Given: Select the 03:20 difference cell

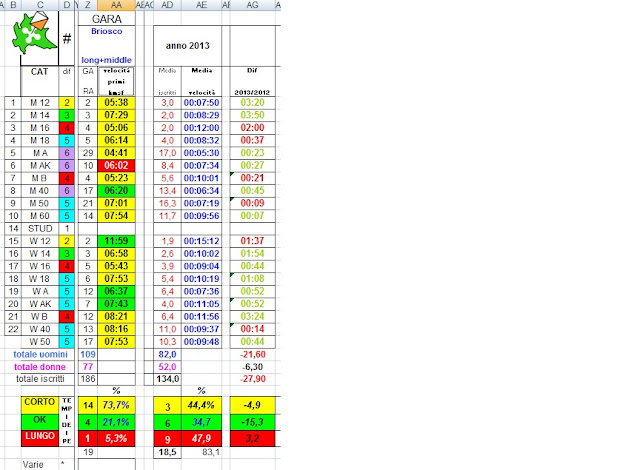Looking at the screenshot, I should pos(253,103).
